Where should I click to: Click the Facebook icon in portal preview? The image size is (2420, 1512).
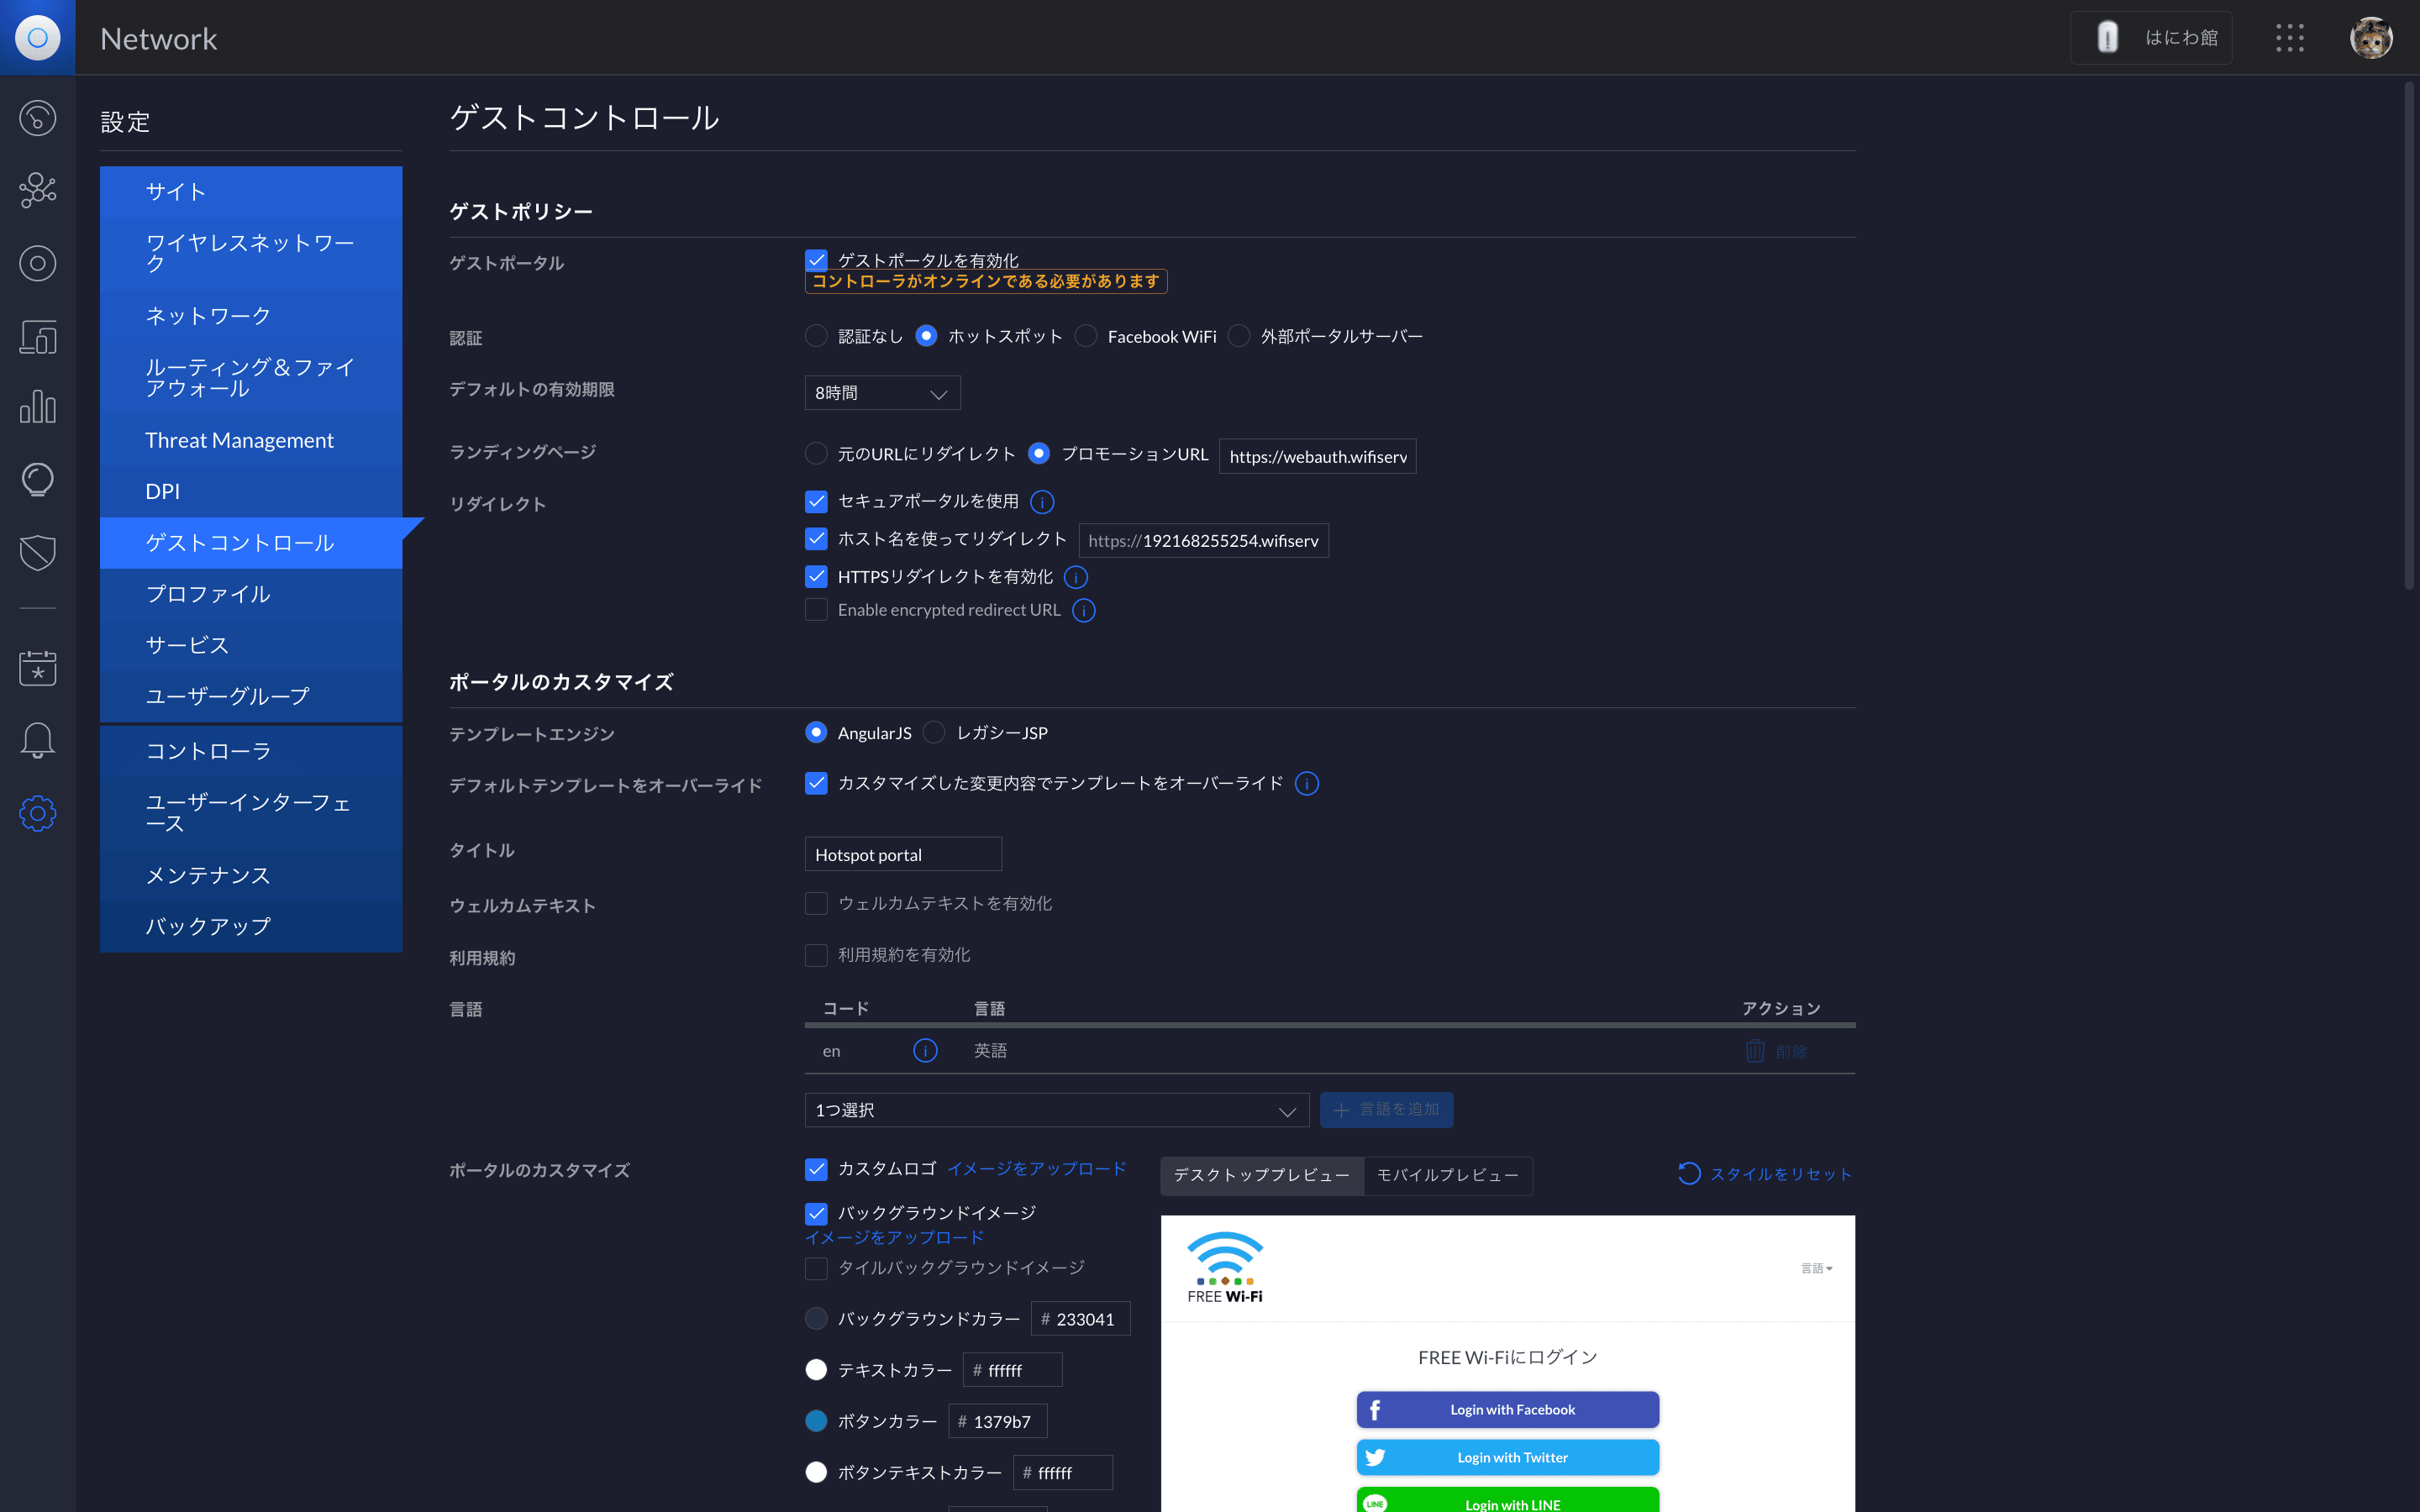point(1375,1410)
